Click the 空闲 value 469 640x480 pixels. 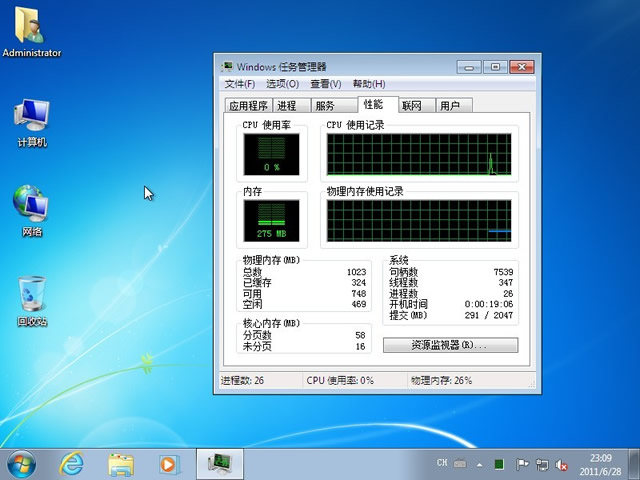[x=358, y=304]
